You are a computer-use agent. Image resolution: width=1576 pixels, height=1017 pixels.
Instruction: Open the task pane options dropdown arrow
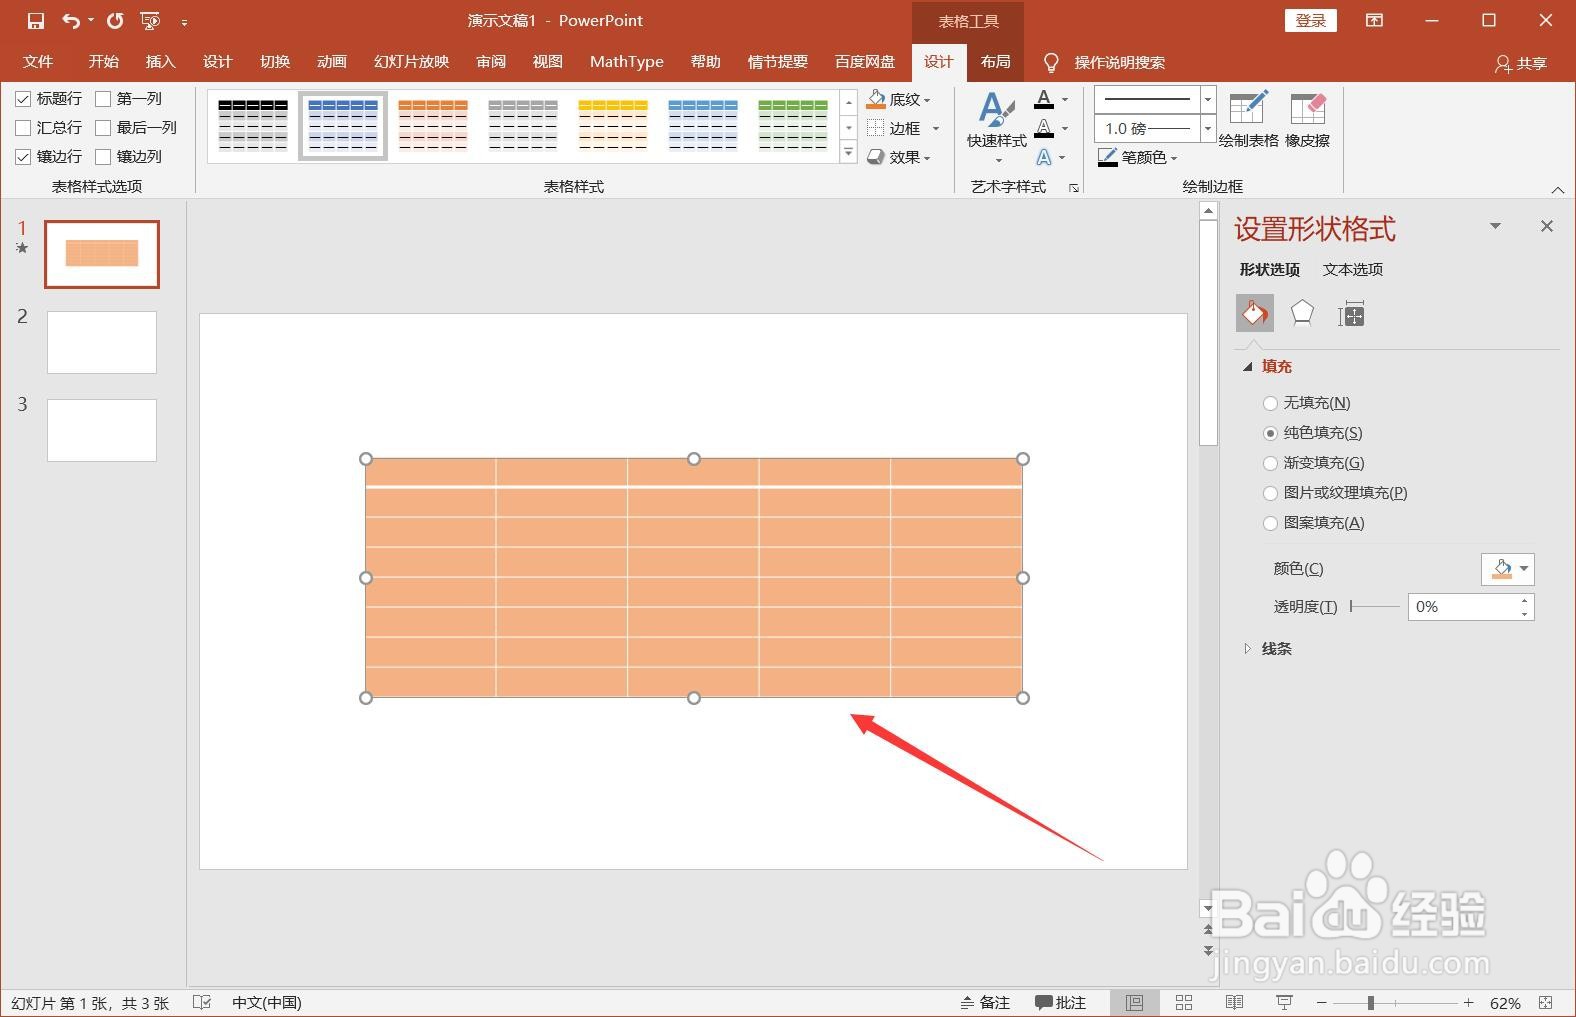1495,226
